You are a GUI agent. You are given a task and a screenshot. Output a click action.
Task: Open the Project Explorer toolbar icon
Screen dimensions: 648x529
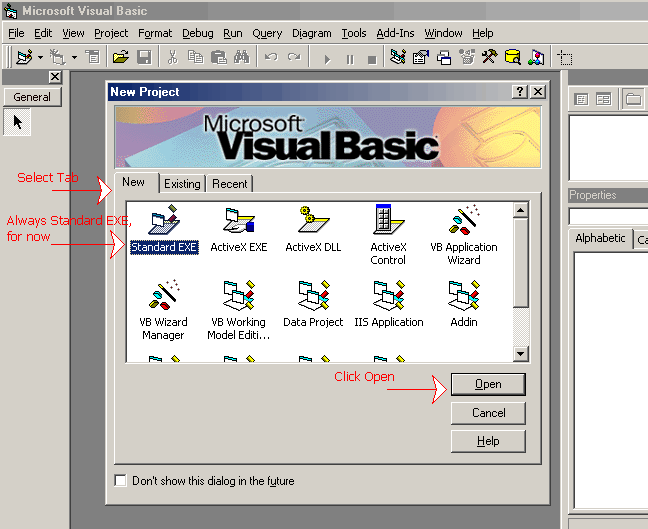tap(398, 57)
